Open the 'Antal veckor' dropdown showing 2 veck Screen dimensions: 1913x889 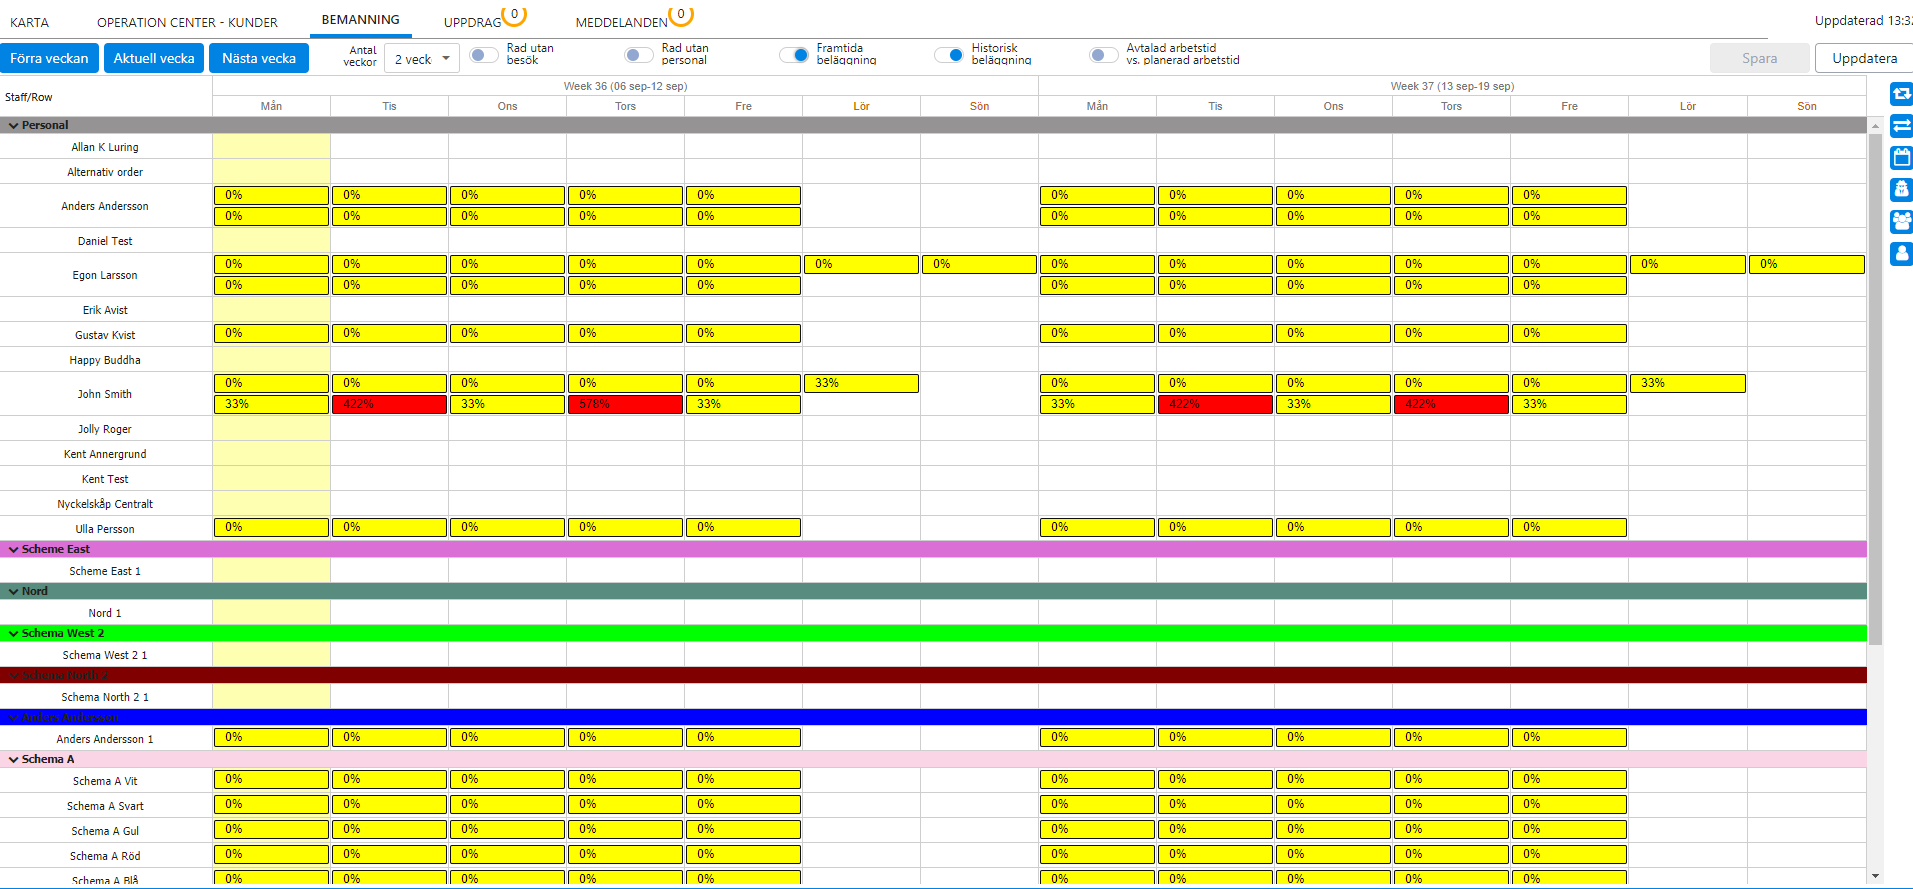point(422,59)
